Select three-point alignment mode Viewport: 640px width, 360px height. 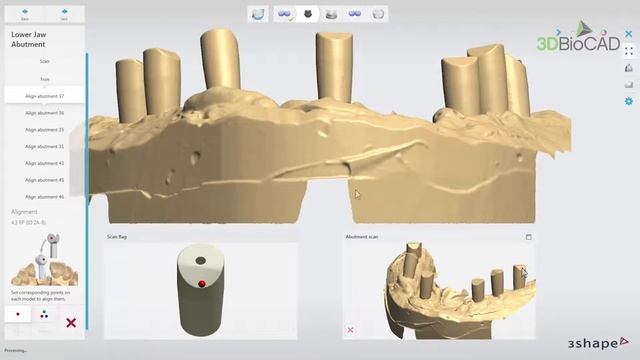point(44,314)
